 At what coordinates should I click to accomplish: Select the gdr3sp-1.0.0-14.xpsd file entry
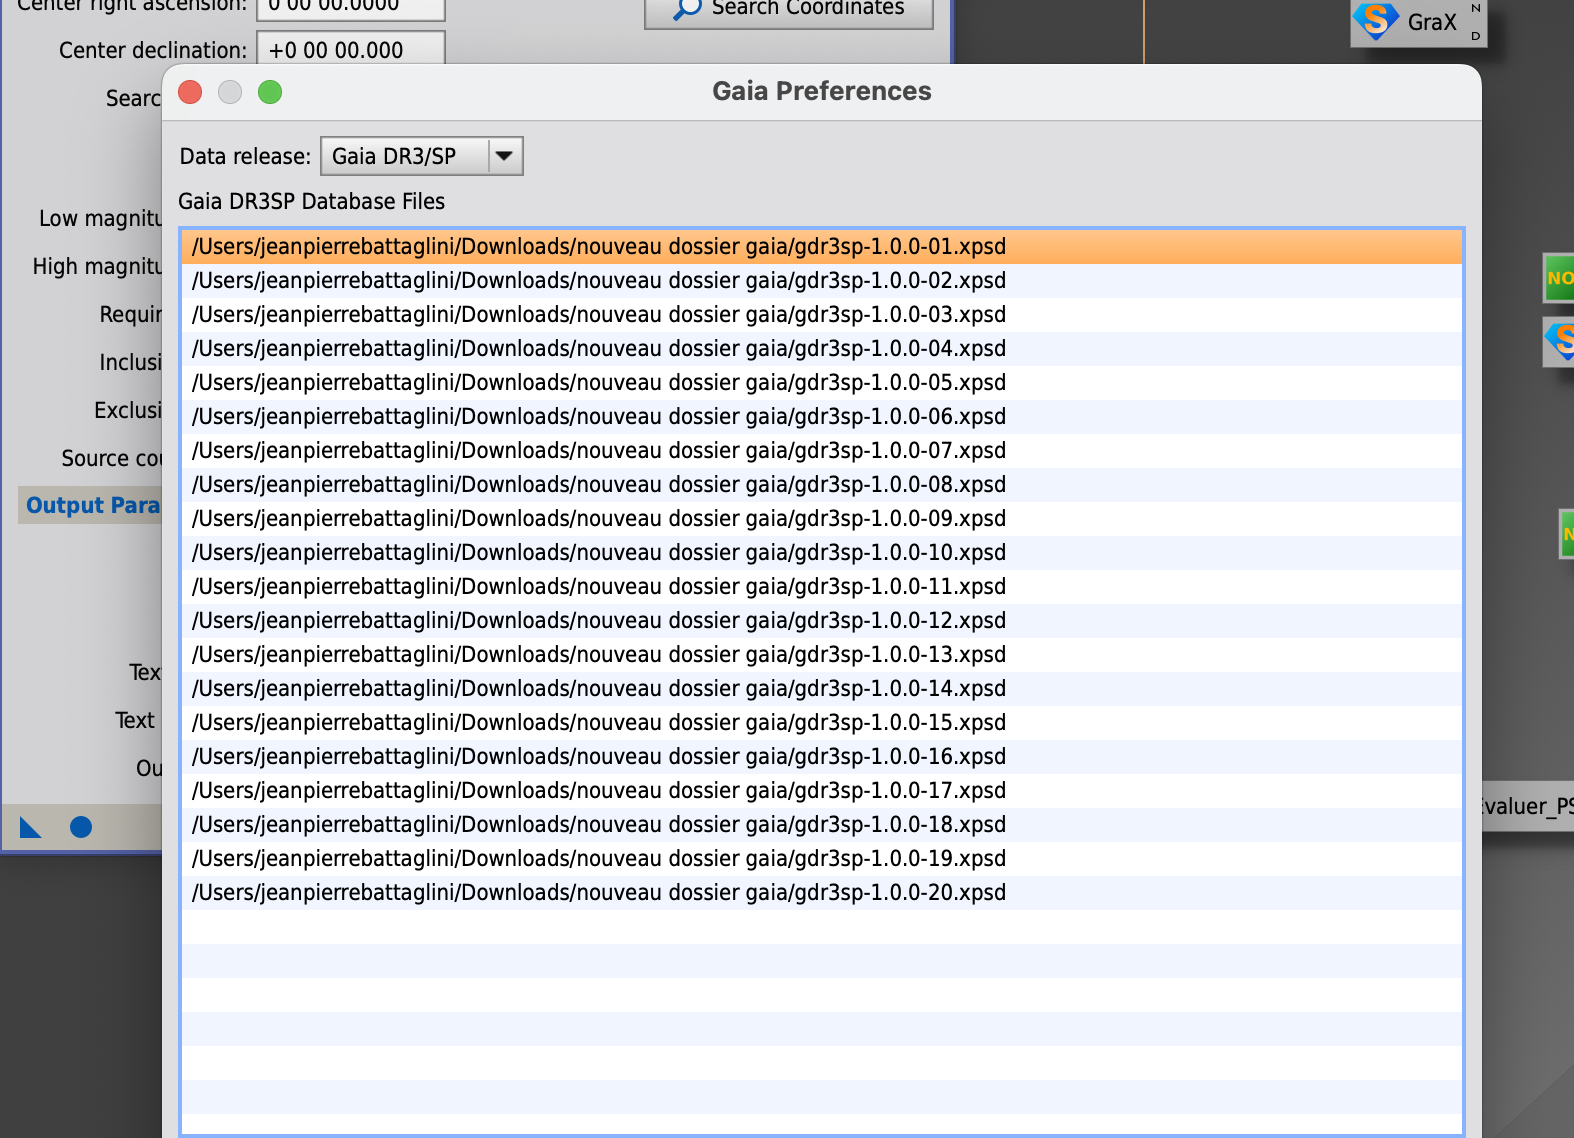coord(821,689)
